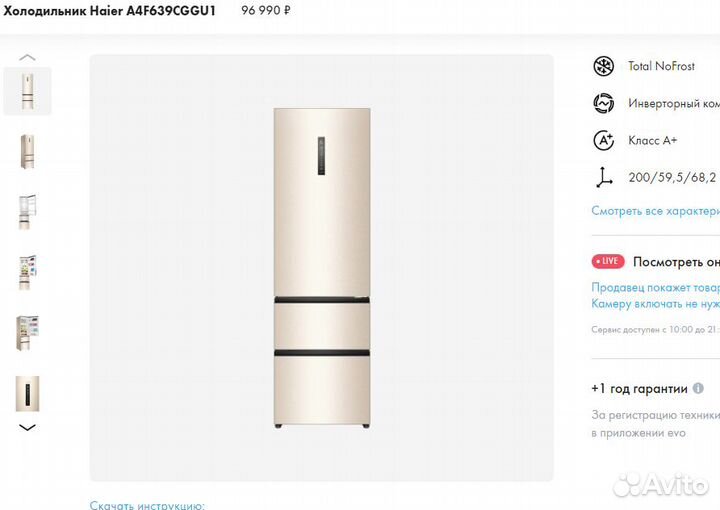
Task: Click the energy class A+ icon
Action: (x=603, y=140)
